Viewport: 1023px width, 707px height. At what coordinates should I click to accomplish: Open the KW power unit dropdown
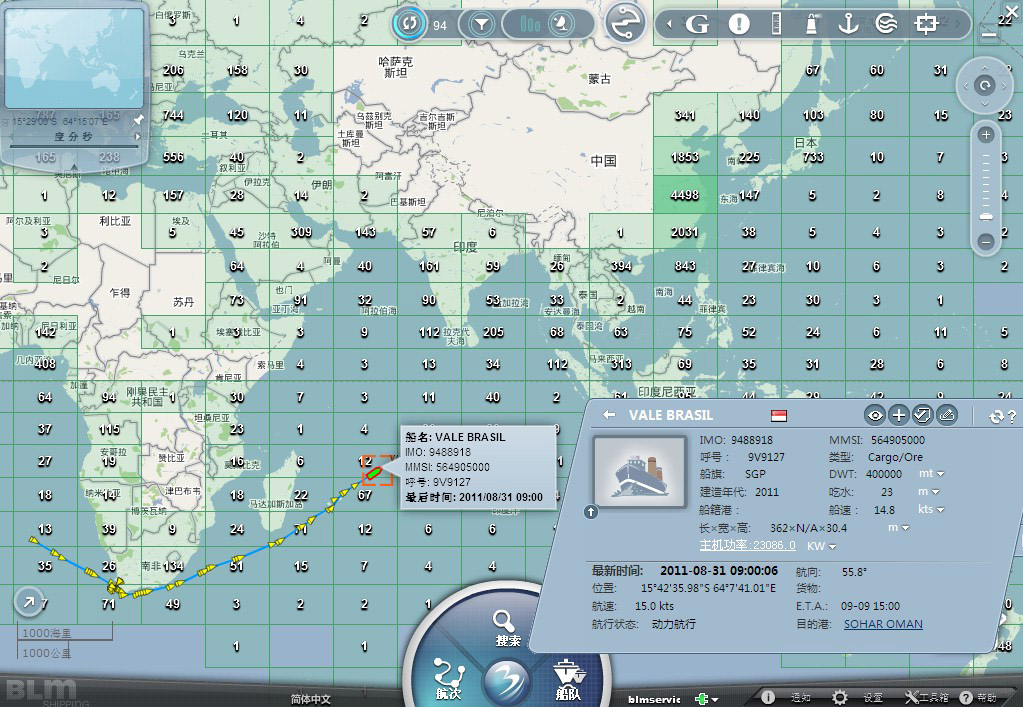coord(822,545)
